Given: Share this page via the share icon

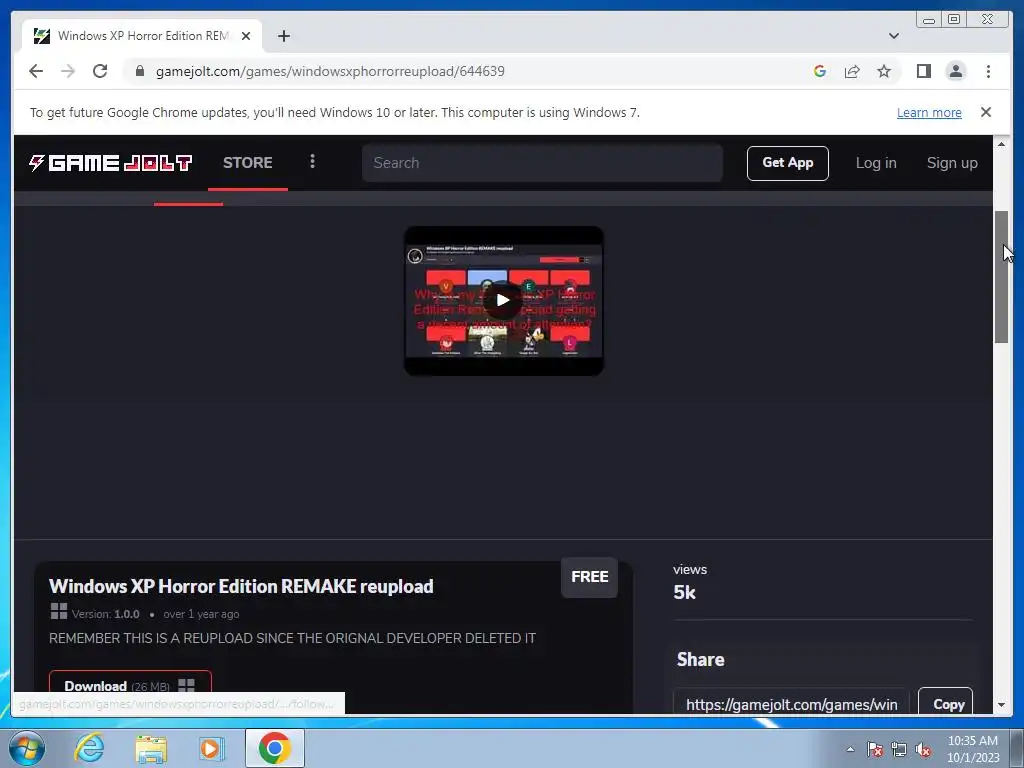Looking at the screenshot, I should click(x=852, y=71).
